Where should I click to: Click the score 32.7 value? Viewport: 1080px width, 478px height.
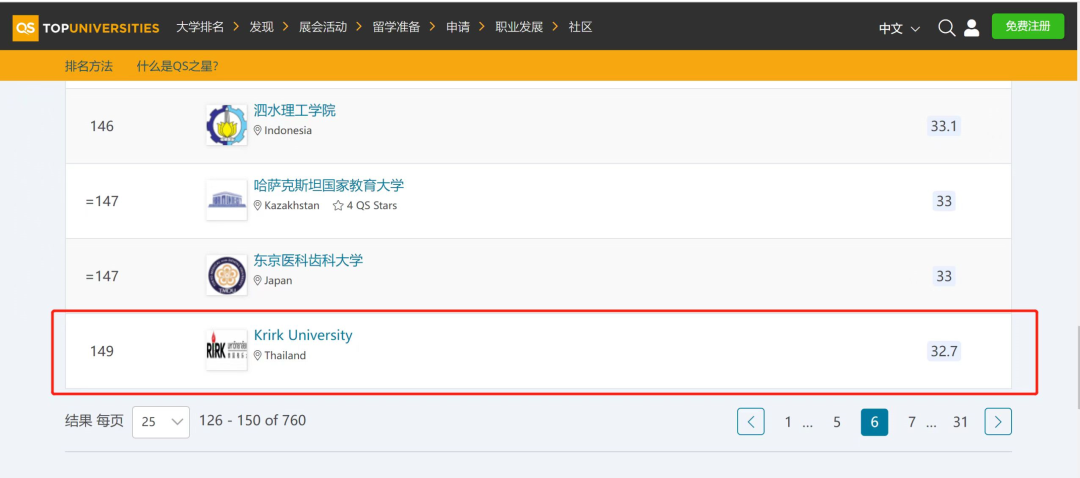(x=944, y=351)
